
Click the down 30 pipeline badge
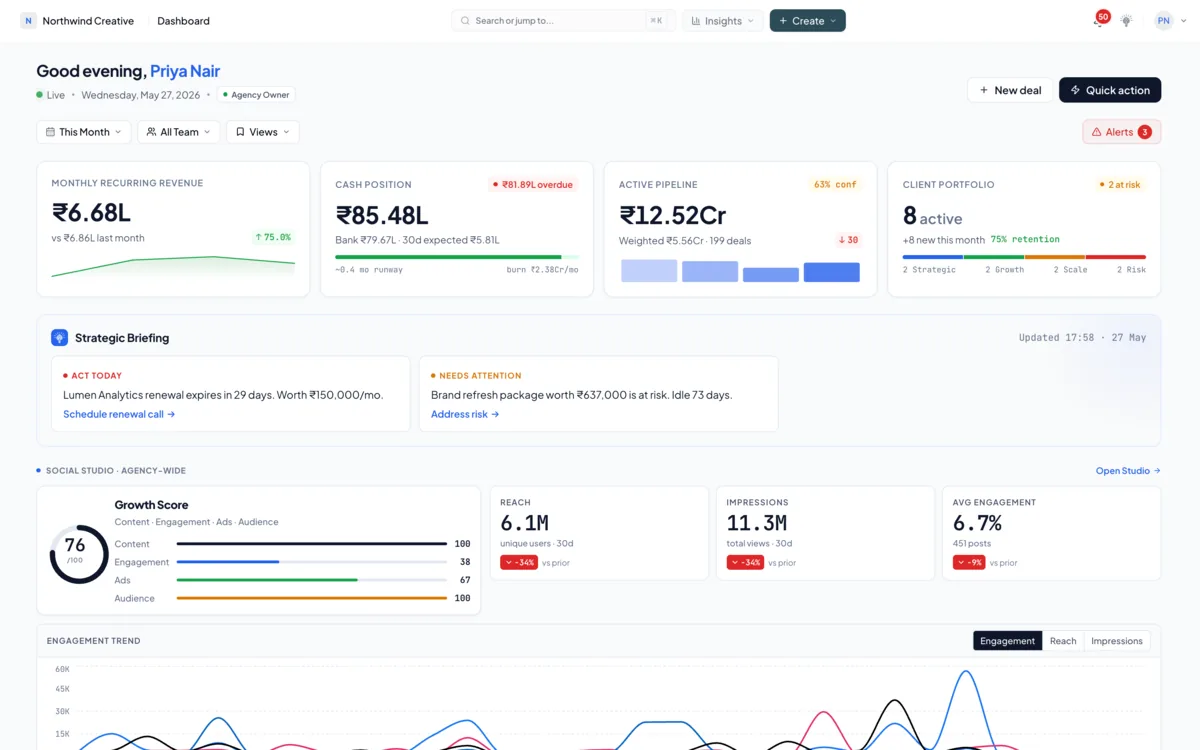pos(848,240)
